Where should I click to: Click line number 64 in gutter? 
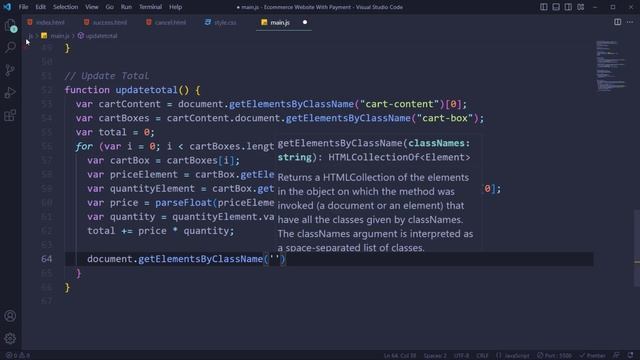47,259
